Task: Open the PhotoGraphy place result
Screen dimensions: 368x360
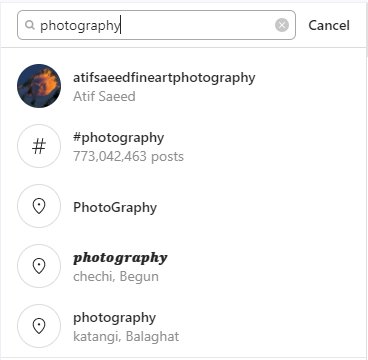Action: click(184, 206)
